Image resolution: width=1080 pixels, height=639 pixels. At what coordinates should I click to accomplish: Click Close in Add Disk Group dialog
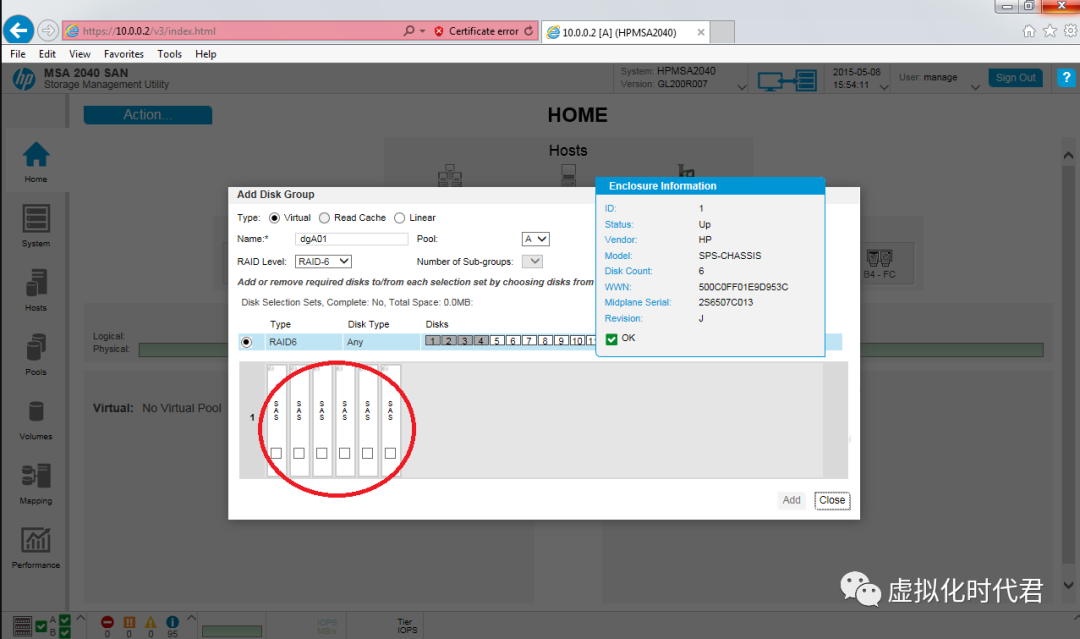click(832, 501)
